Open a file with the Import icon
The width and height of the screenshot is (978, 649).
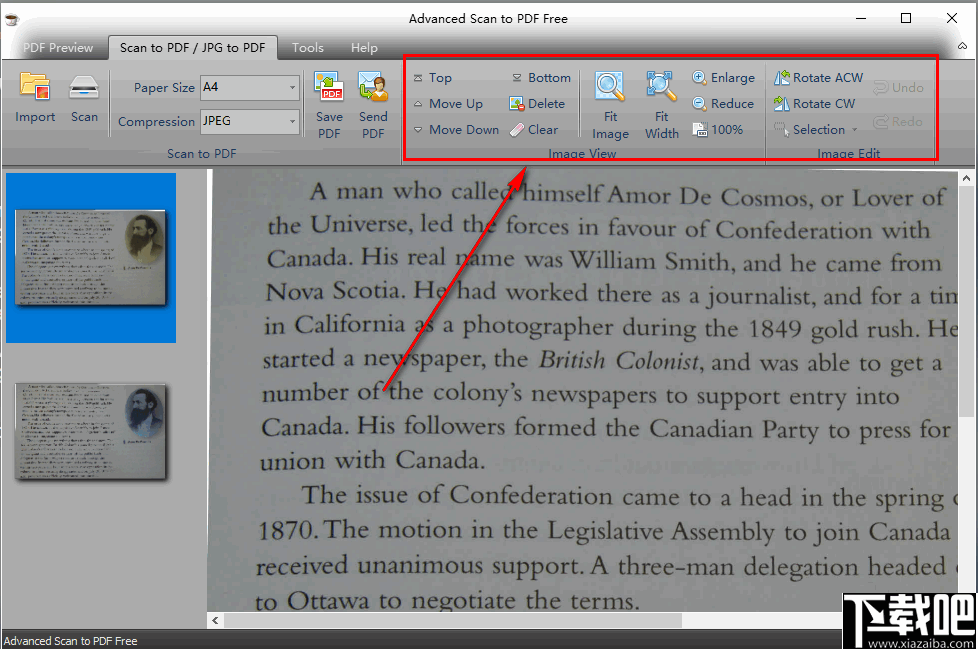click(x=34, y=100)
